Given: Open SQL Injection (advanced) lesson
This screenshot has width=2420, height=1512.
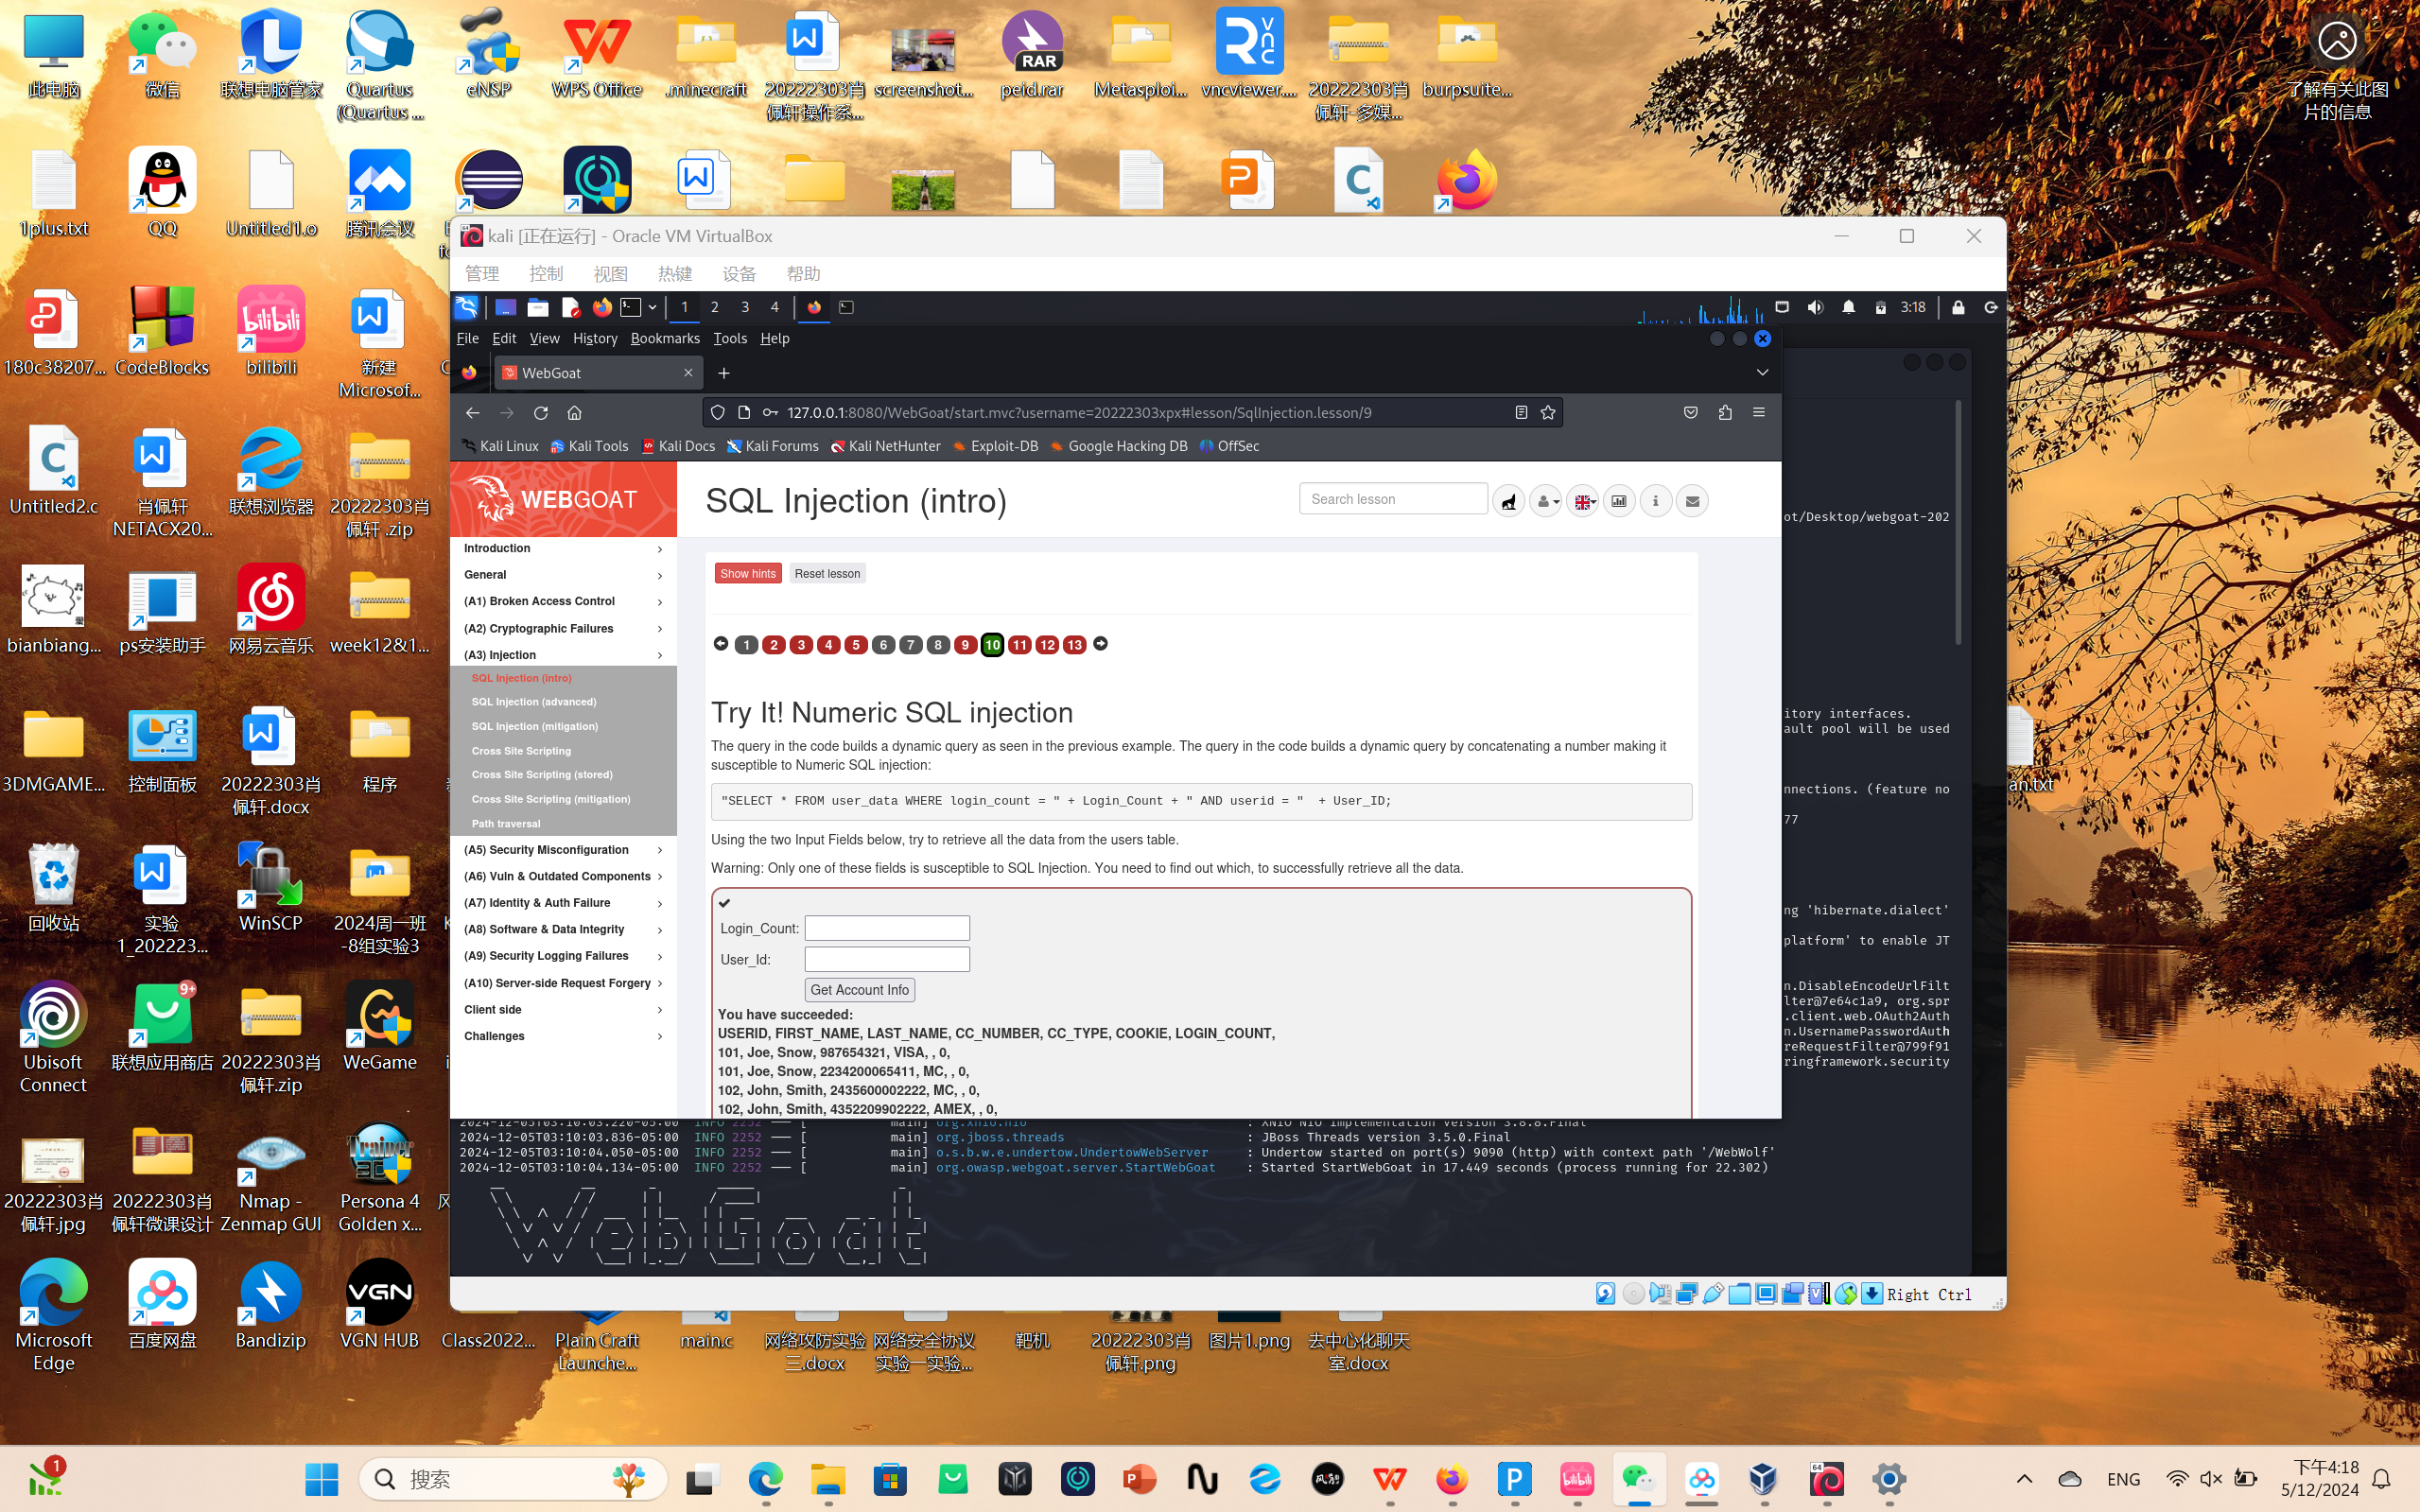Looking at the screenshot, I should coord(534,702).
